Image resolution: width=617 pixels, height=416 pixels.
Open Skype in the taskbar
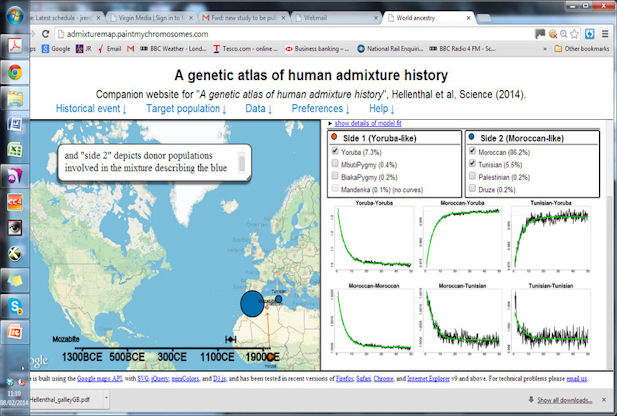(15, 306)
